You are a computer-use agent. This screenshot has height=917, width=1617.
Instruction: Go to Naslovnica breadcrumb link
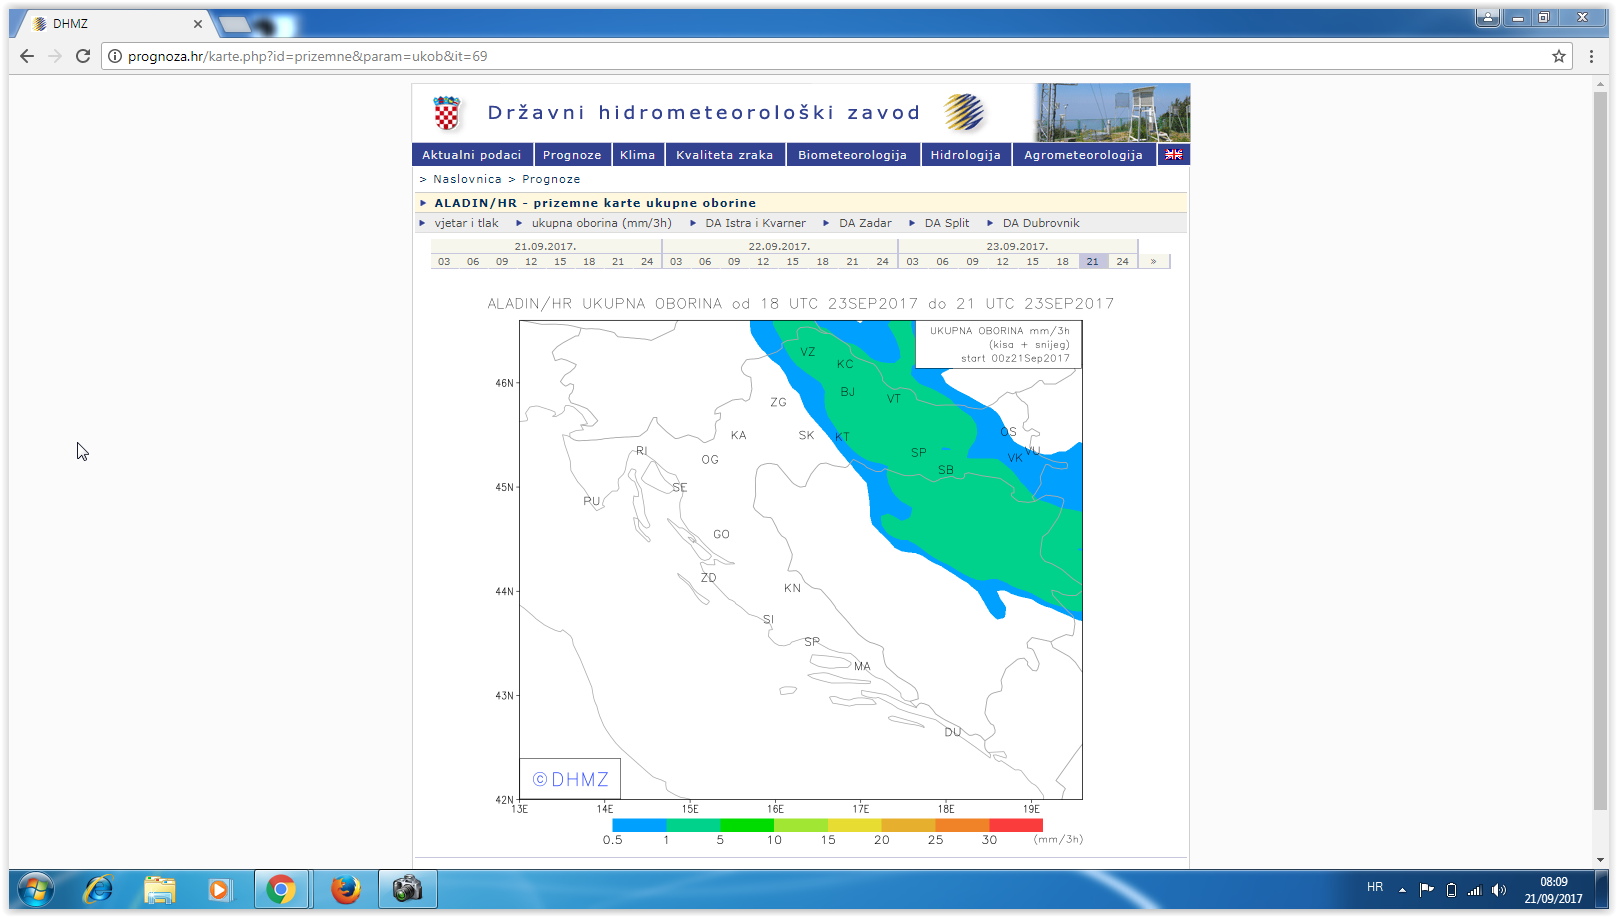[467, 179]
